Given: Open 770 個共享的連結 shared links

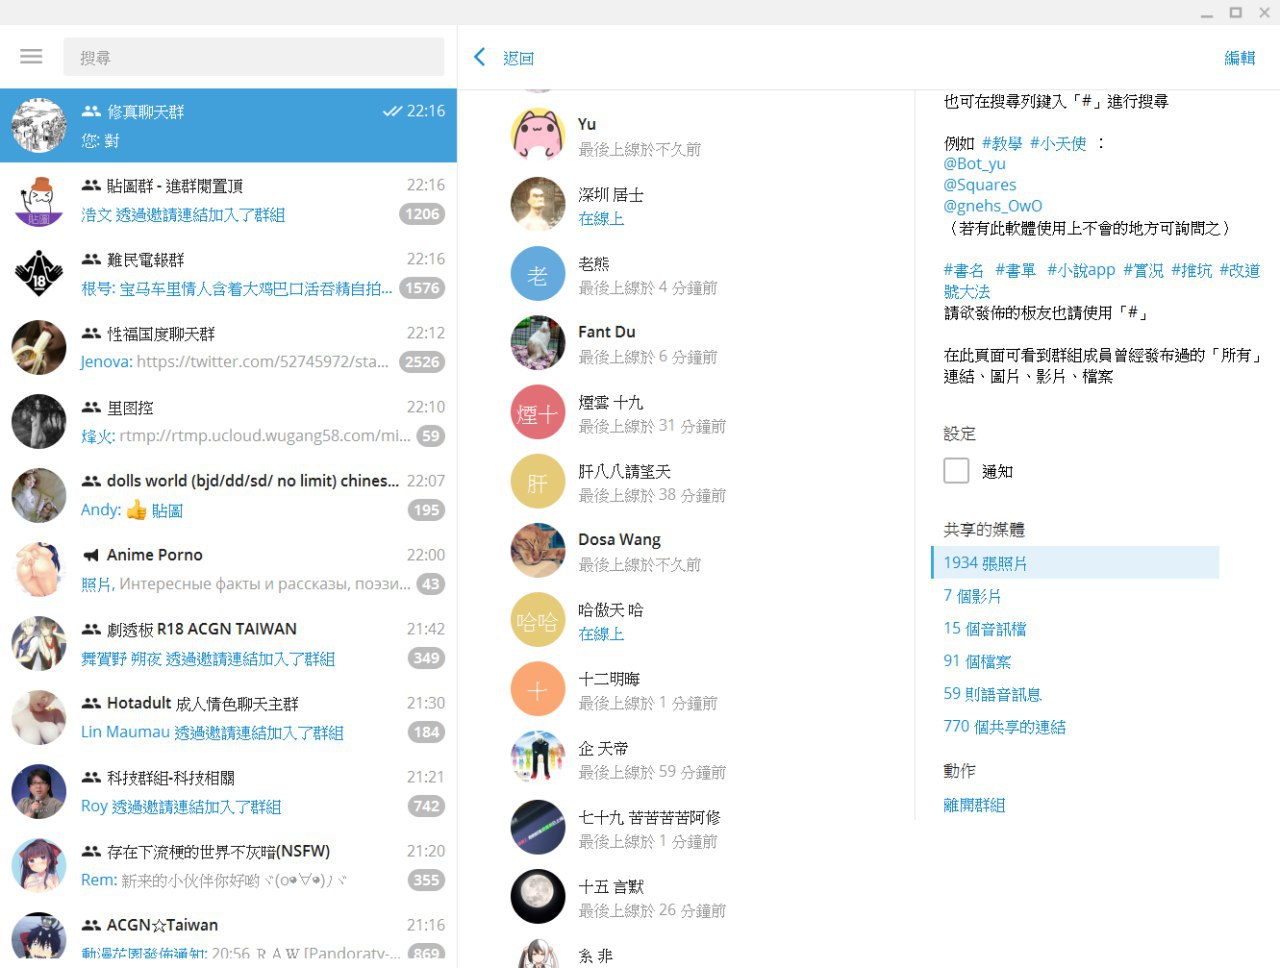Looking at the screenshot, I should 1004,727.
